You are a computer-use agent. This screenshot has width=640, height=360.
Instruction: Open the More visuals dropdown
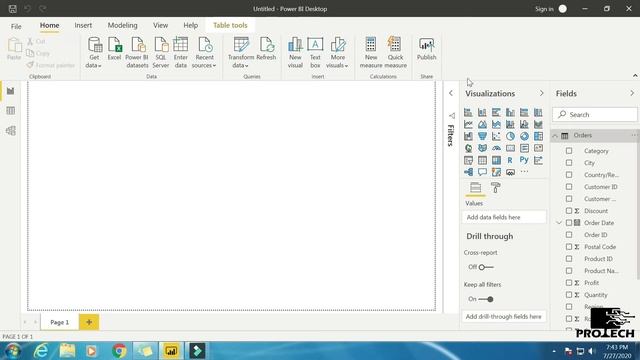(x=337, y=53)
